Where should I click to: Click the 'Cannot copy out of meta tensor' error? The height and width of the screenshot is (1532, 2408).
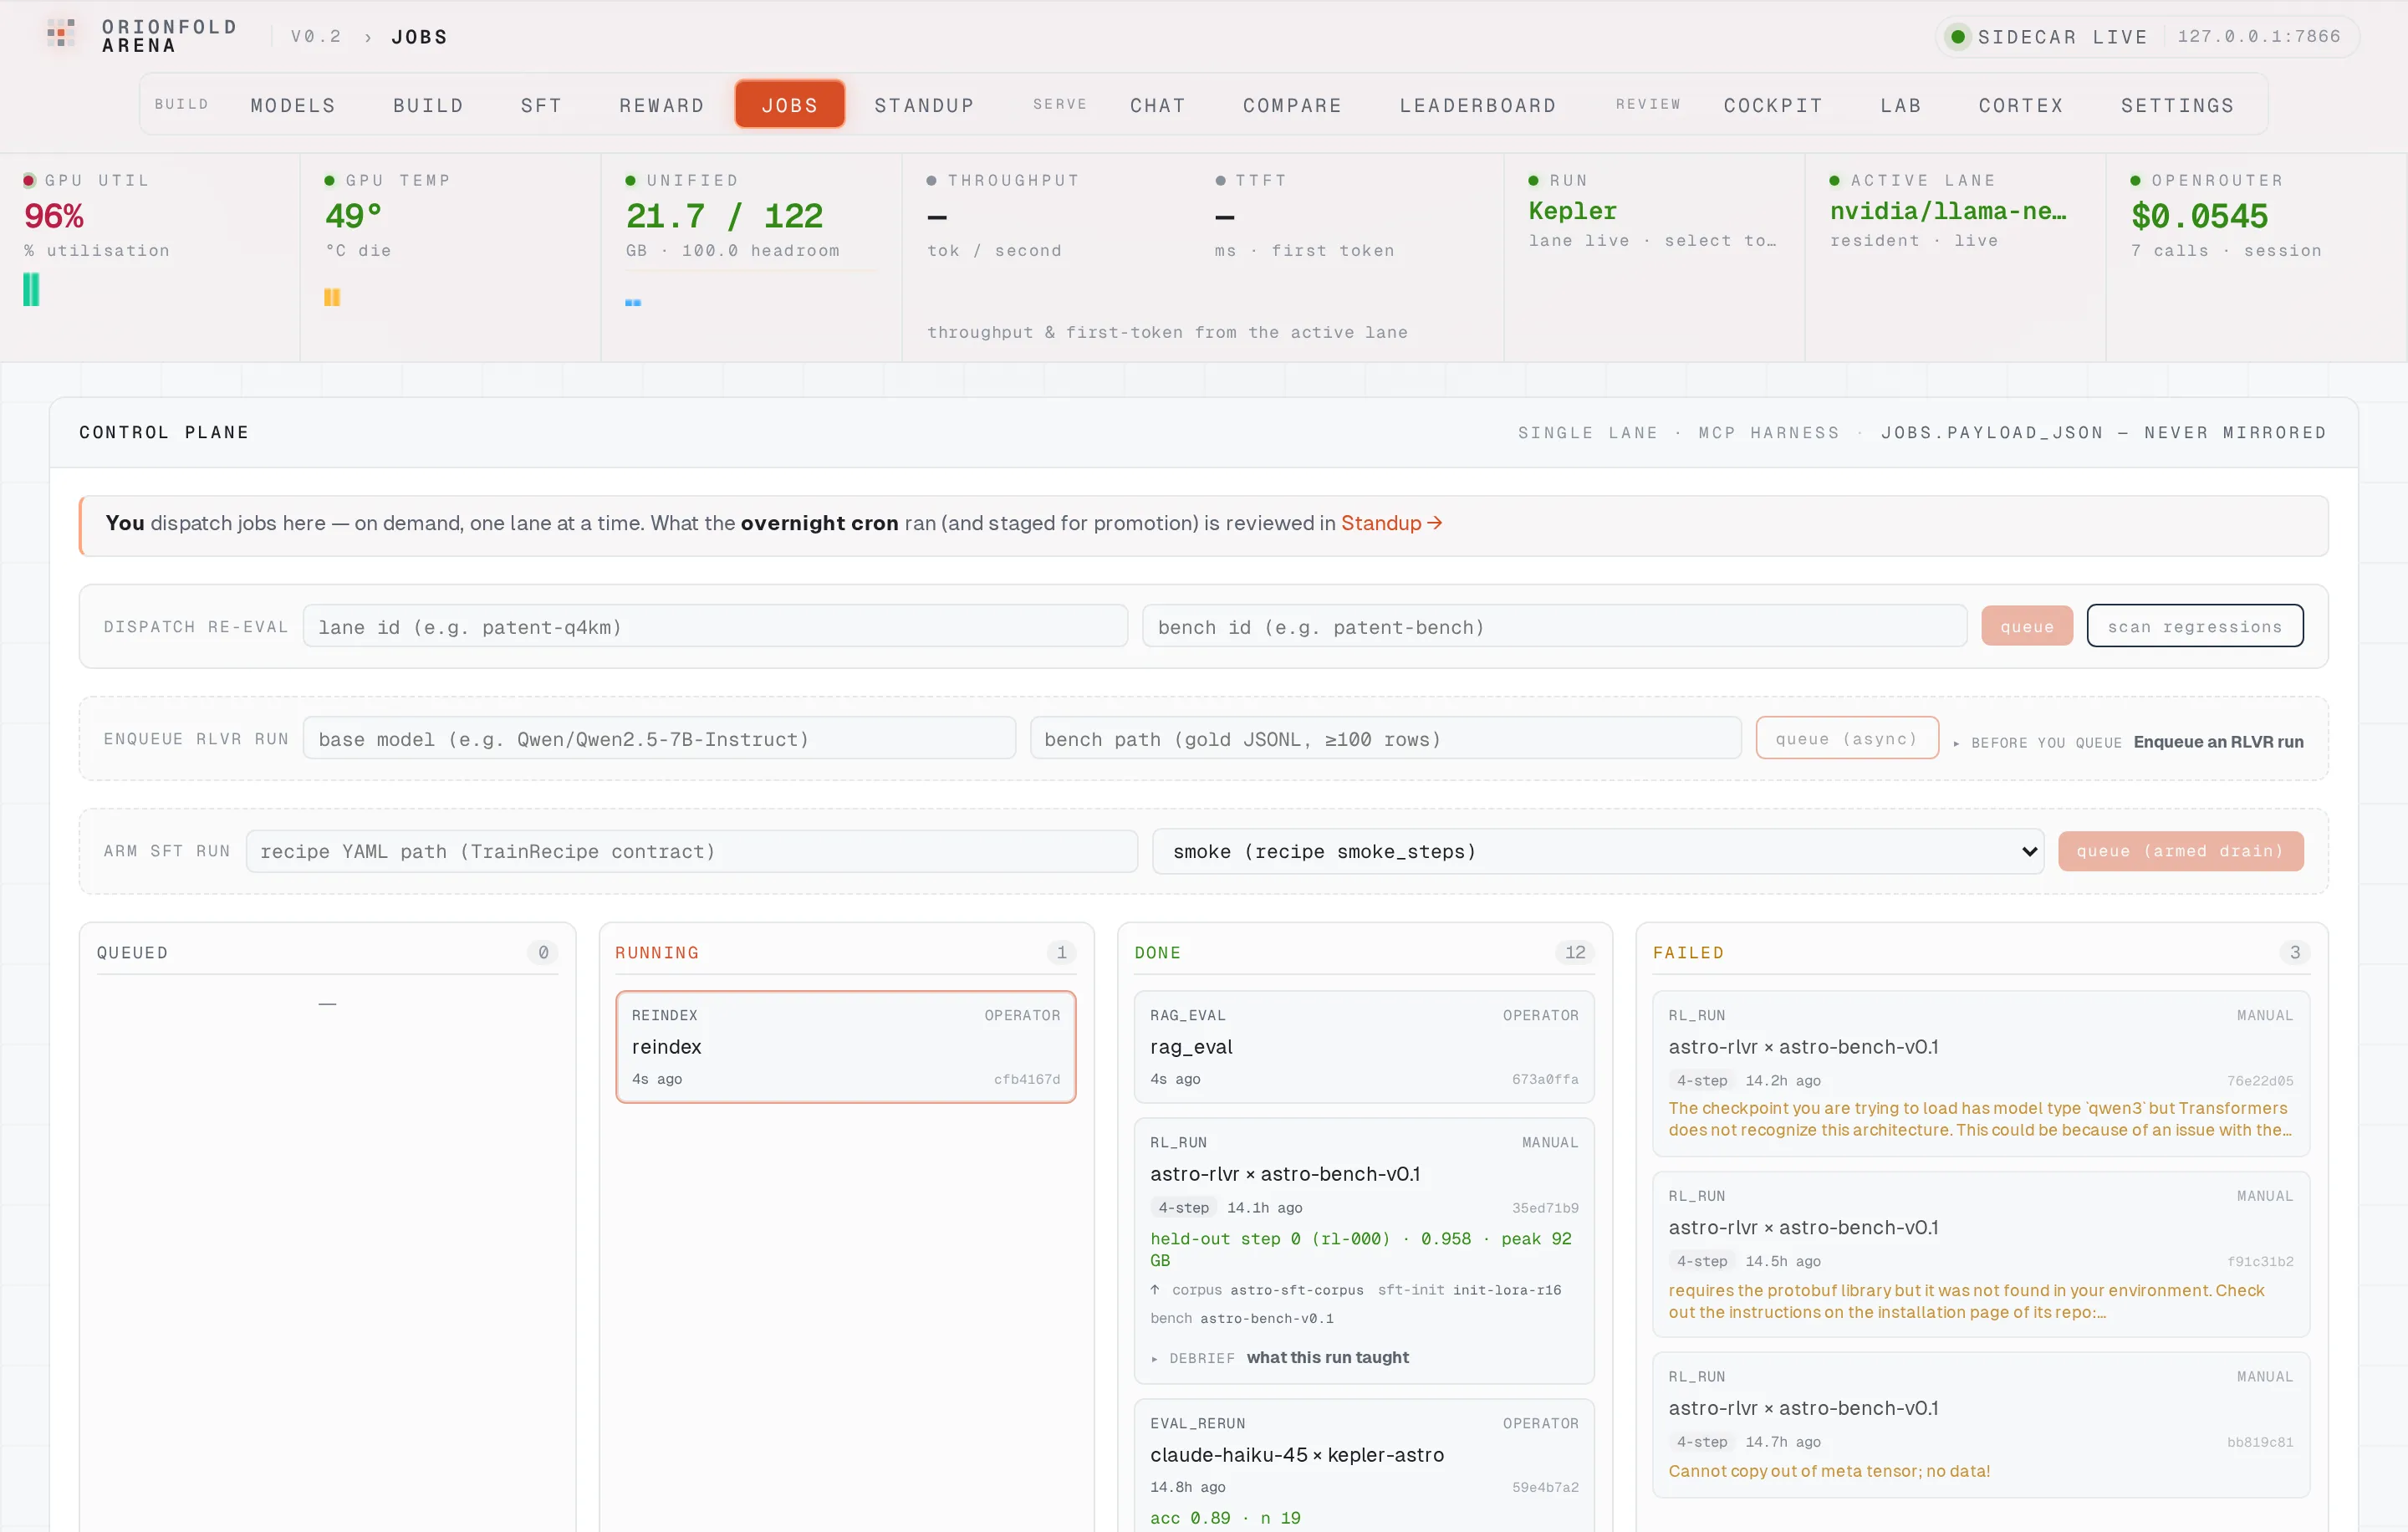(x=1829, y=1470)
